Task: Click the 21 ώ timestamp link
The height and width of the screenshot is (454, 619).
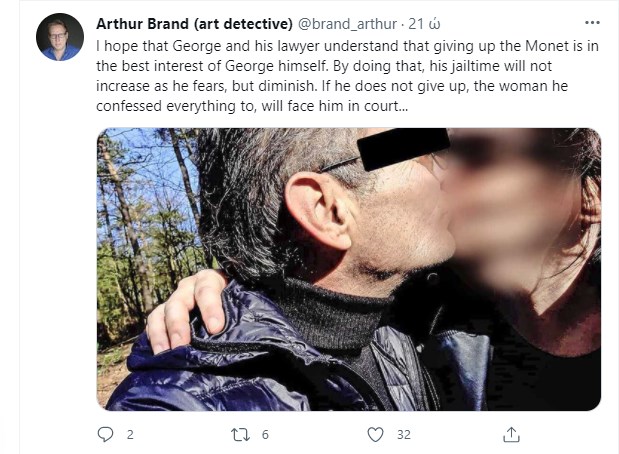Action: 424,24
